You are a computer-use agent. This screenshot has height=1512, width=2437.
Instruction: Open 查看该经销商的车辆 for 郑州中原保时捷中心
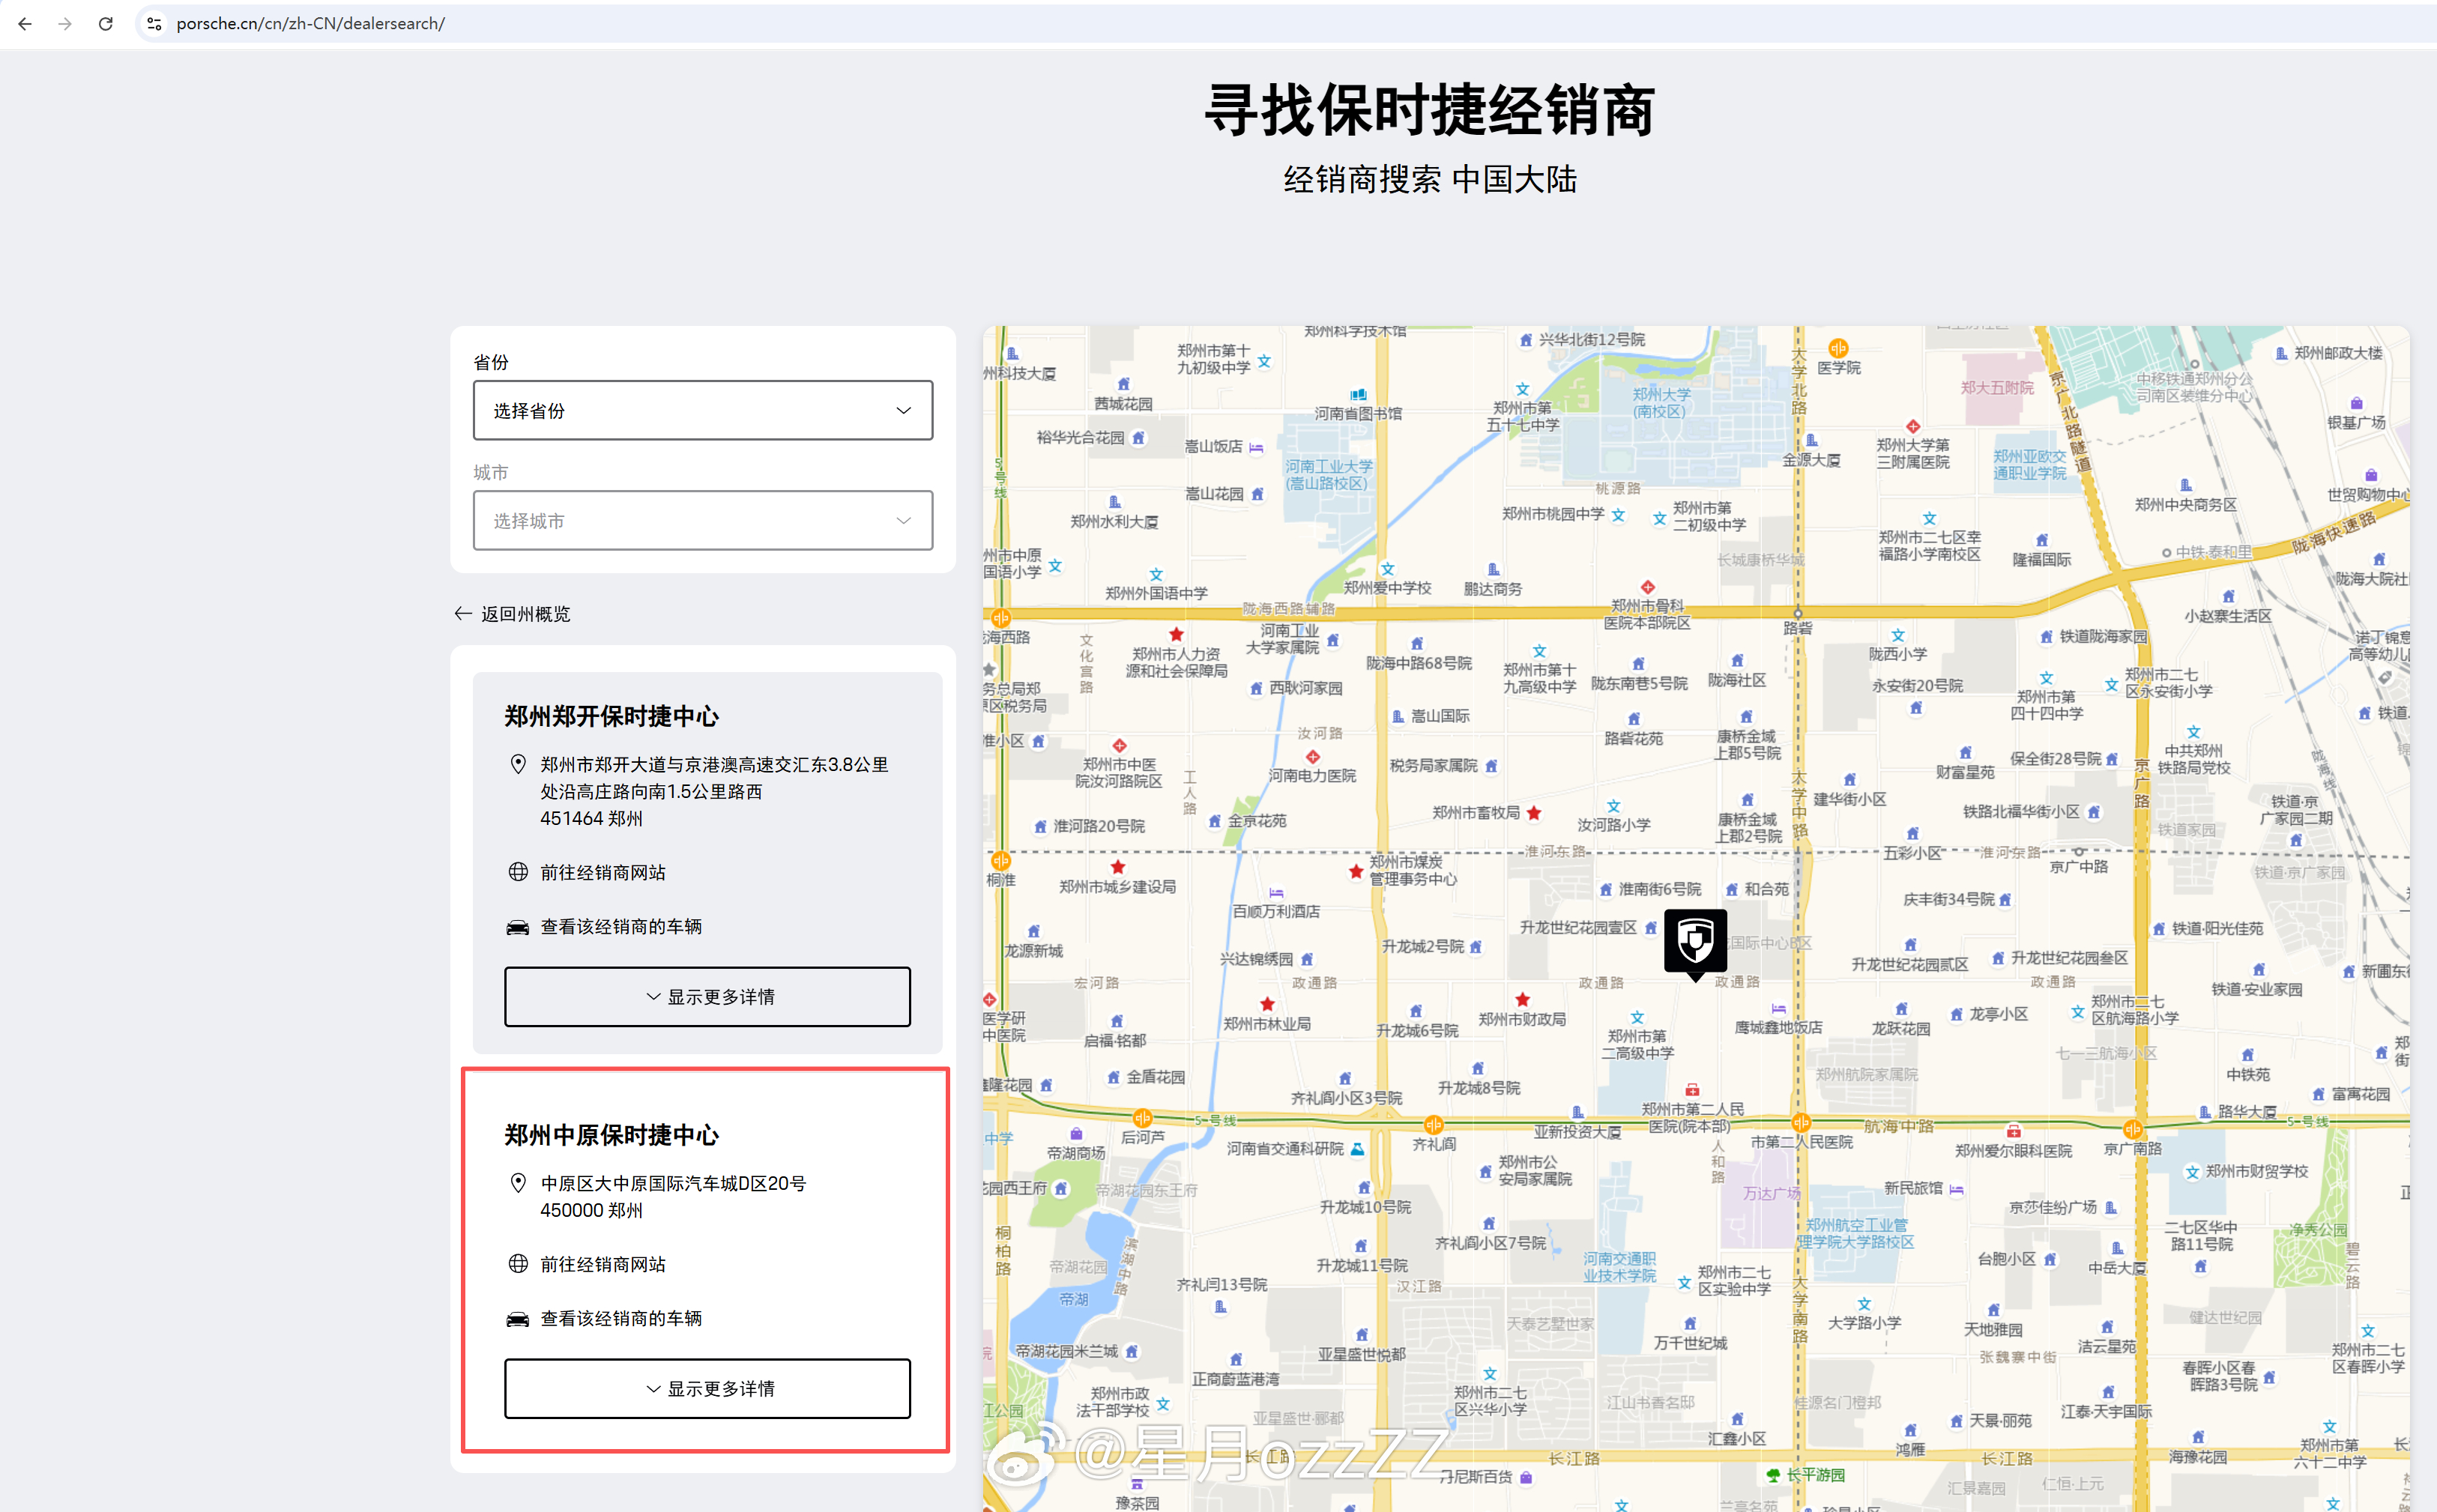coord(621,1319)
